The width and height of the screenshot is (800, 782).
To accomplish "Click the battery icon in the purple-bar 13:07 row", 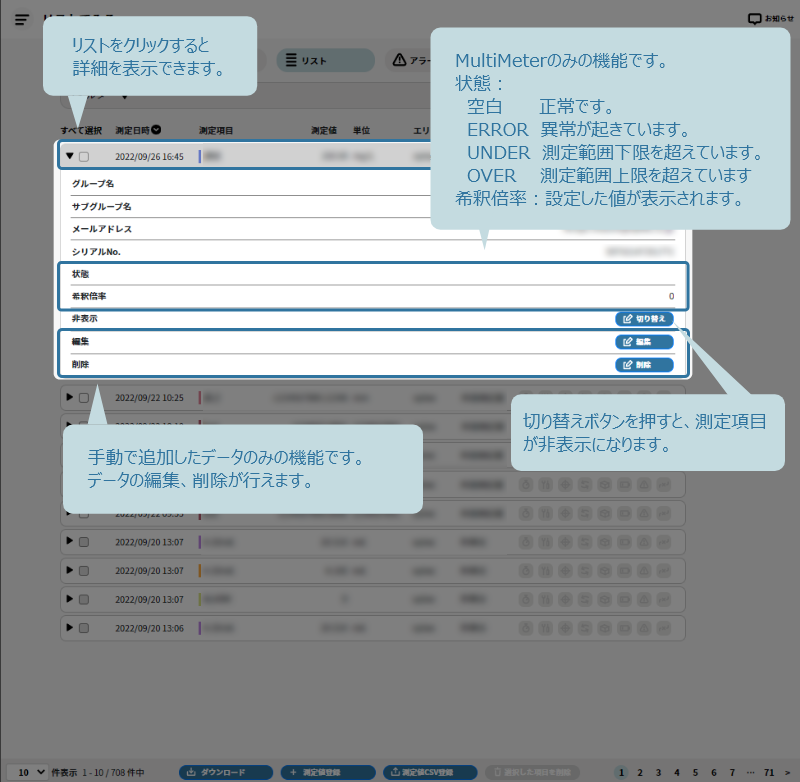I will 624,542.
